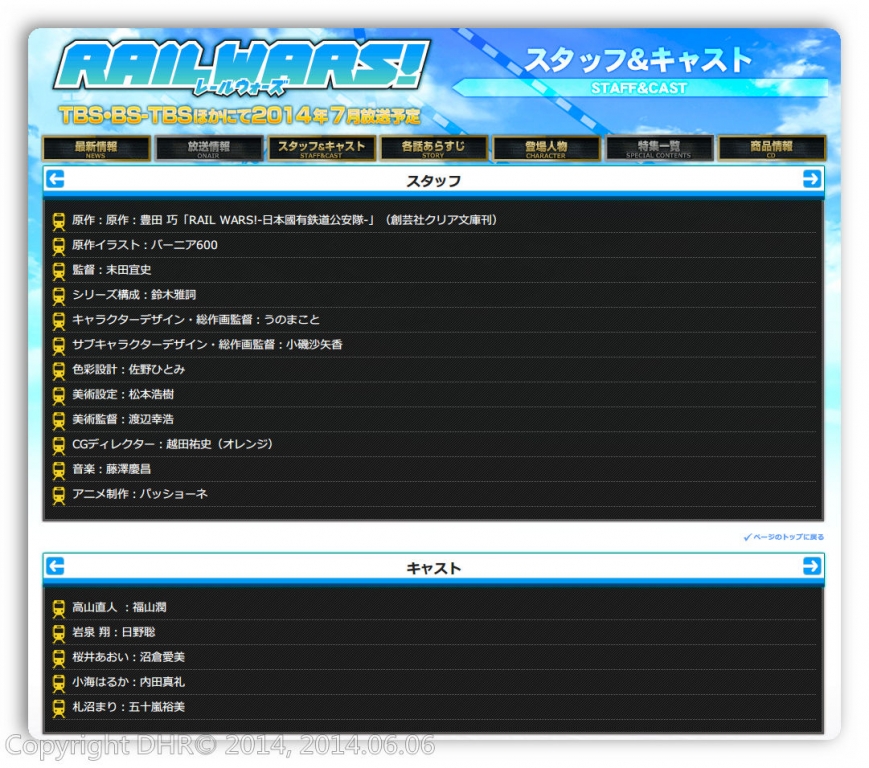Select the スタッフ&キャスト tab
The width and height of the screenshot is (869, 768).
pyautogui.click(x=321, y=150)
